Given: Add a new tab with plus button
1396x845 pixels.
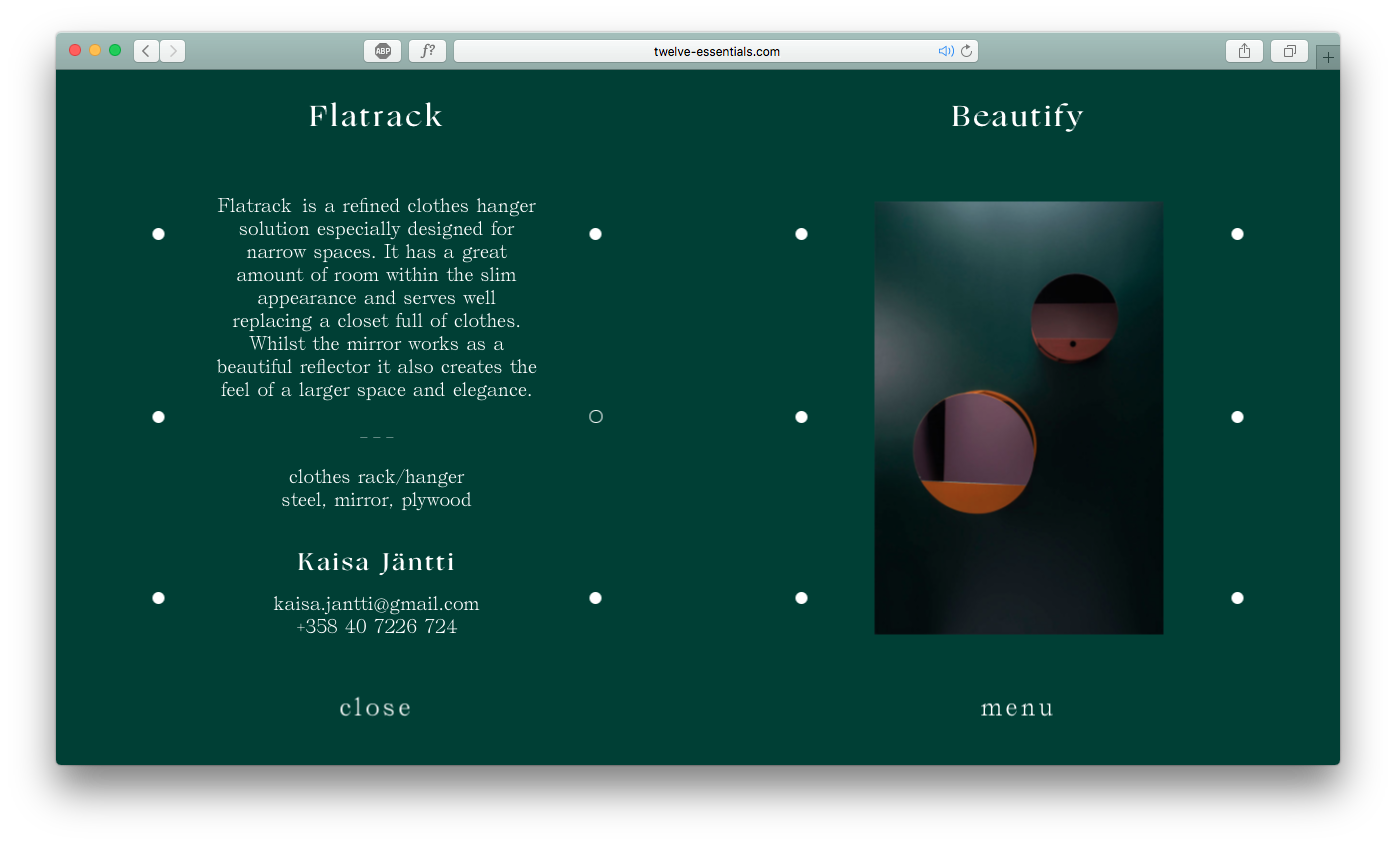Looking at the screenshot, I should coord(1328,58).
